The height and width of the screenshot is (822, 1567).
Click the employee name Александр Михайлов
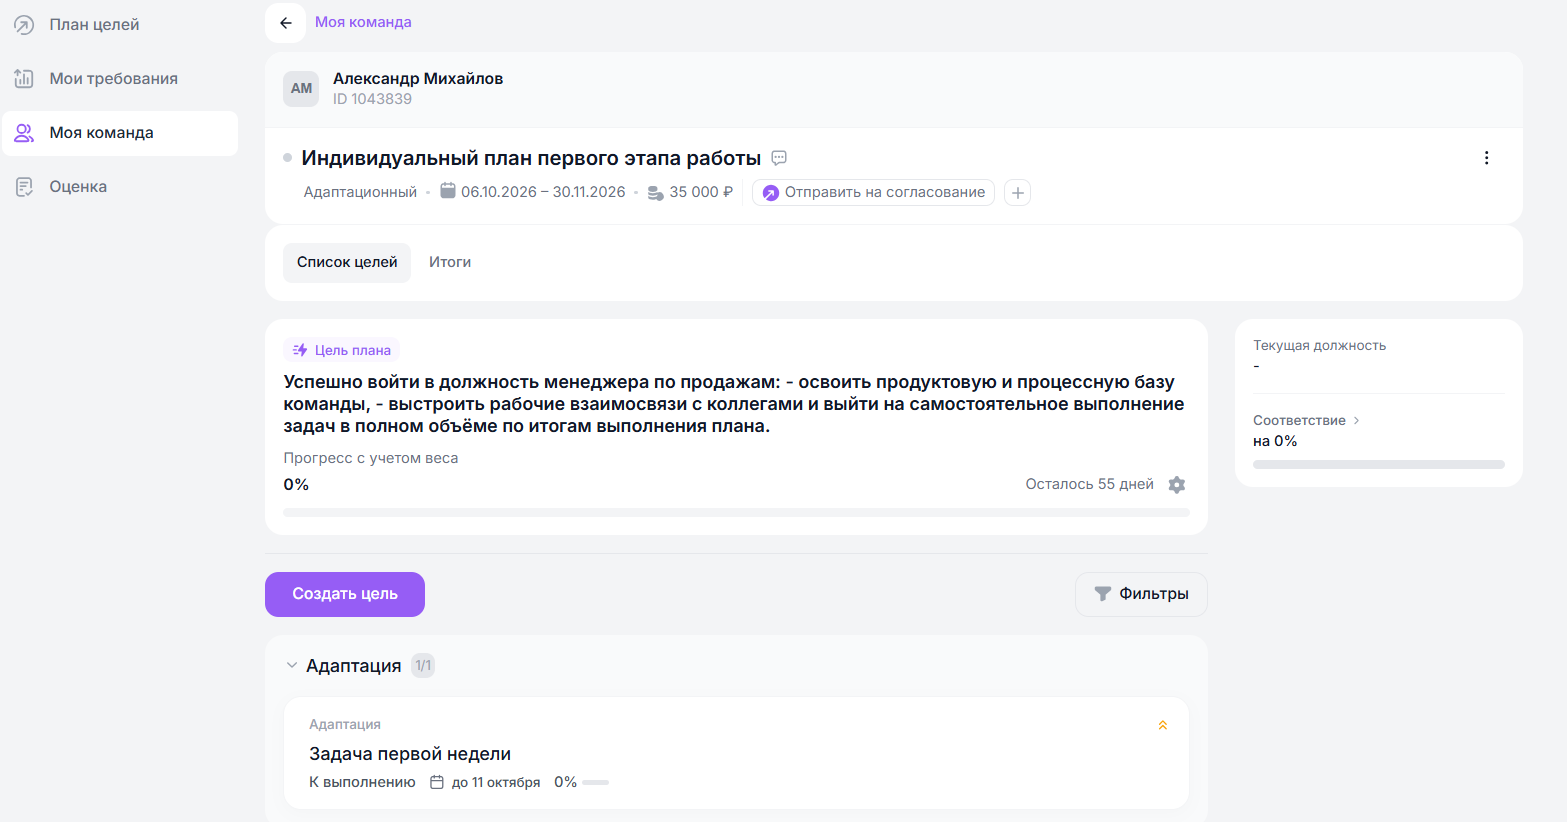click(418, 79)
